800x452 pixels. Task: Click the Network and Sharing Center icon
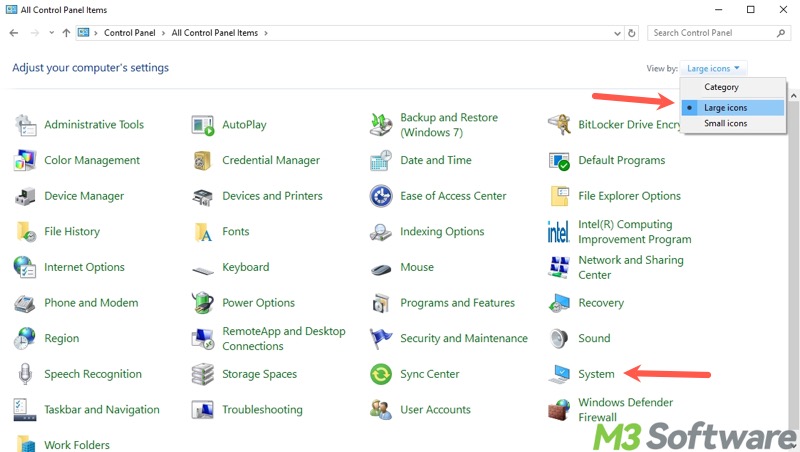tap(559, 267)
